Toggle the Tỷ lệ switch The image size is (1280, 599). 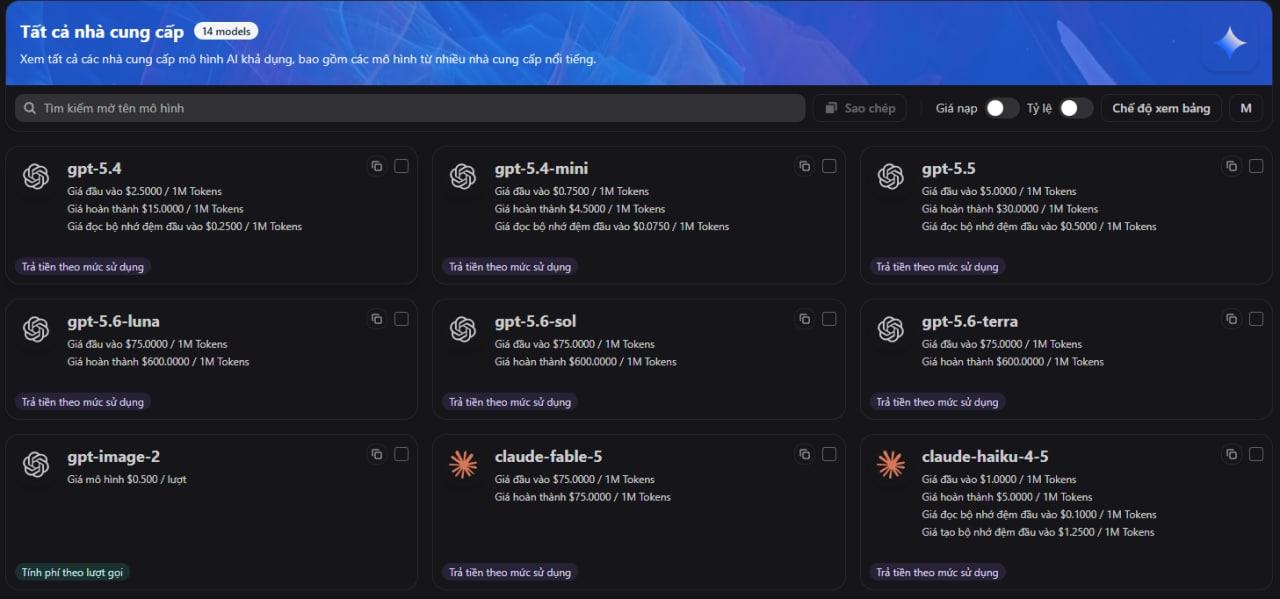1076,108
